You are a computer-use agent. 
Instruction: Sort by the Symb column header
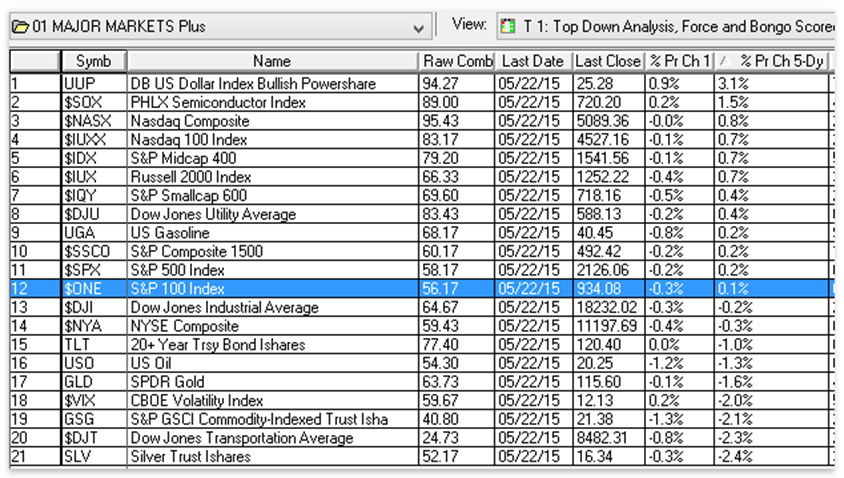tap(94, 61)
